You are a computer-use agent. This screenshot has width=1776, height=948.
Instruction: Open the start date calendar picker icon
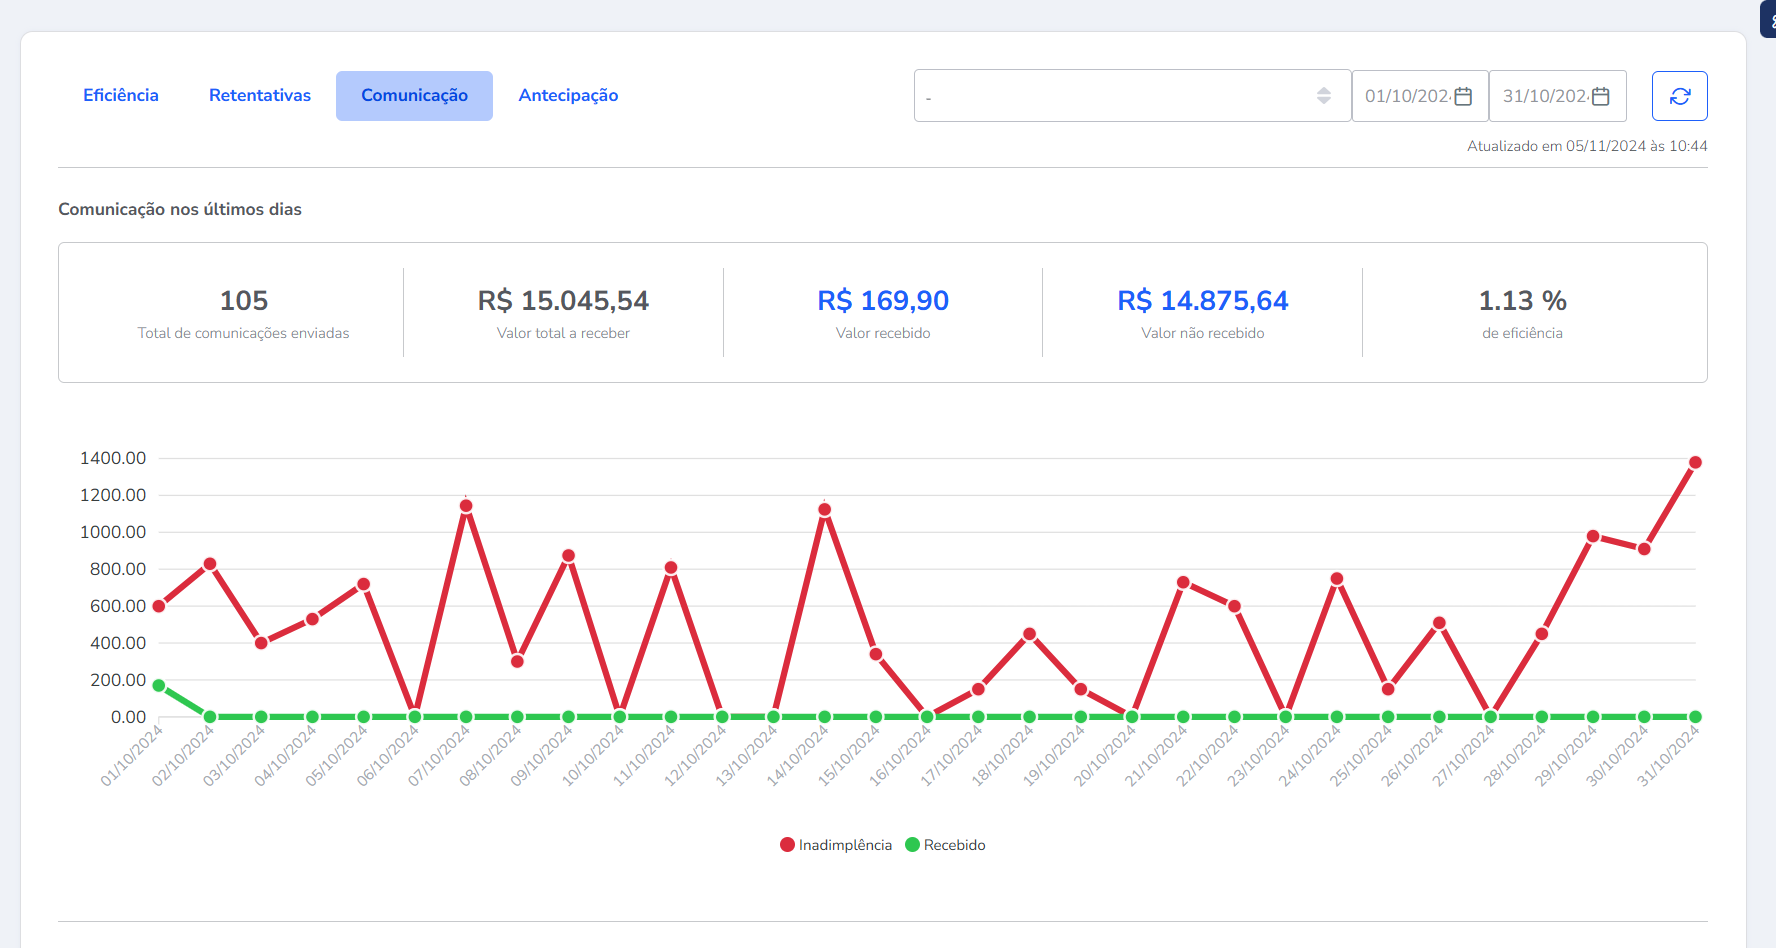tap(1463, 96)
